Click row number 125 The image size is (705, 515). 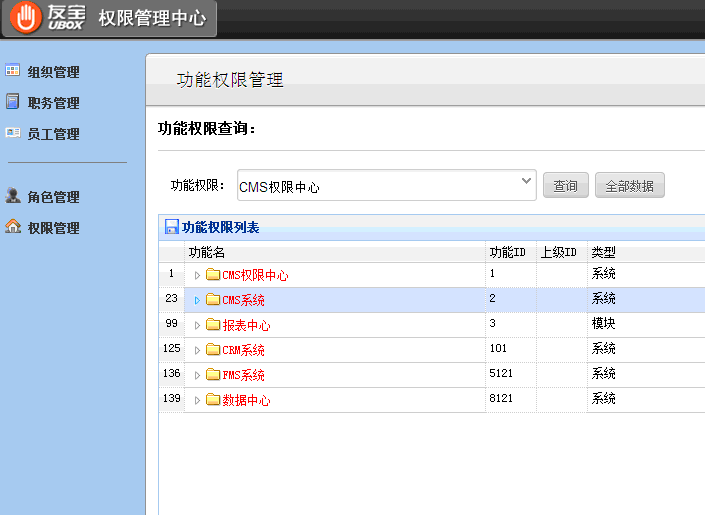click(172, 348)
